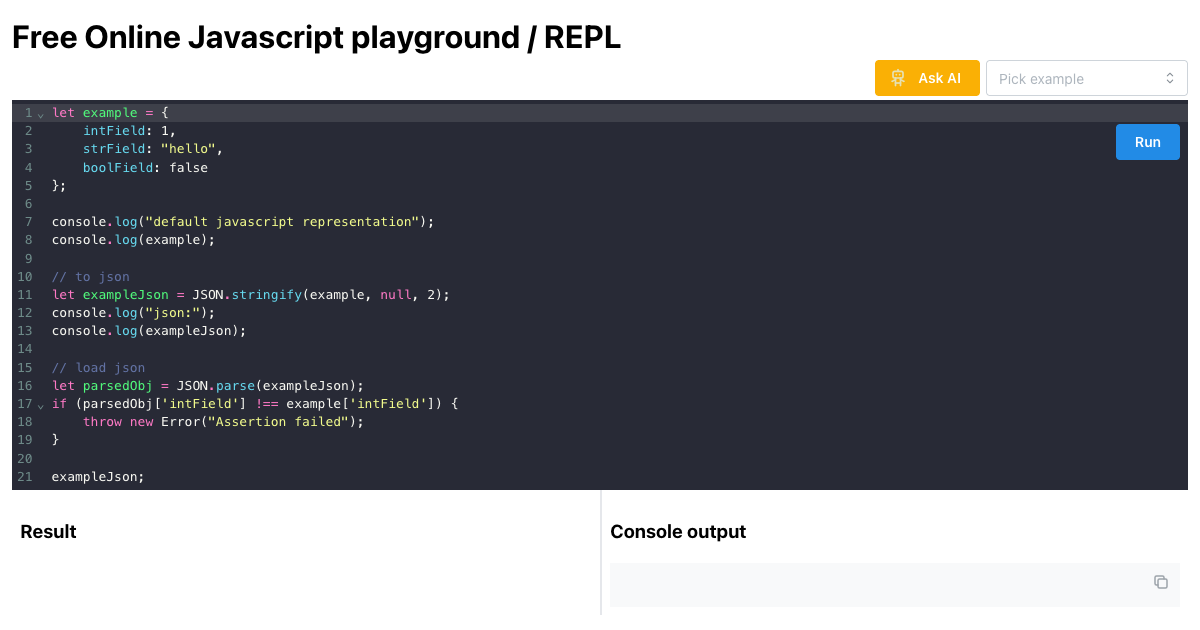1200x630 pixels.
Task: Click line number 11 in the gutter
Action: [25, 295]
